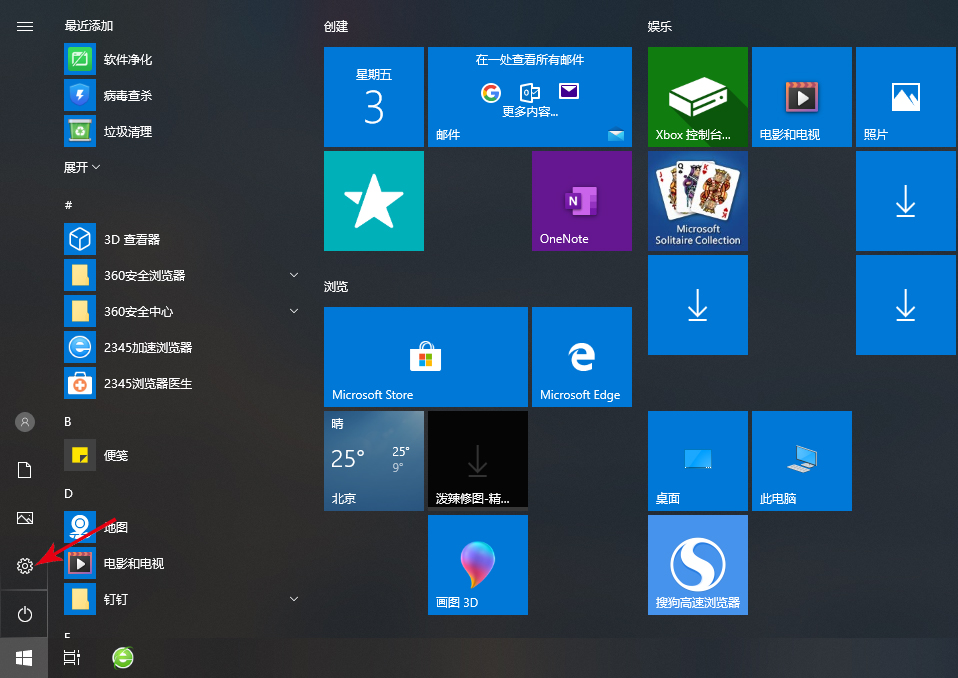Open 3D 查看器 from the app list
This screenshot has height=678, width=958.
182,239
